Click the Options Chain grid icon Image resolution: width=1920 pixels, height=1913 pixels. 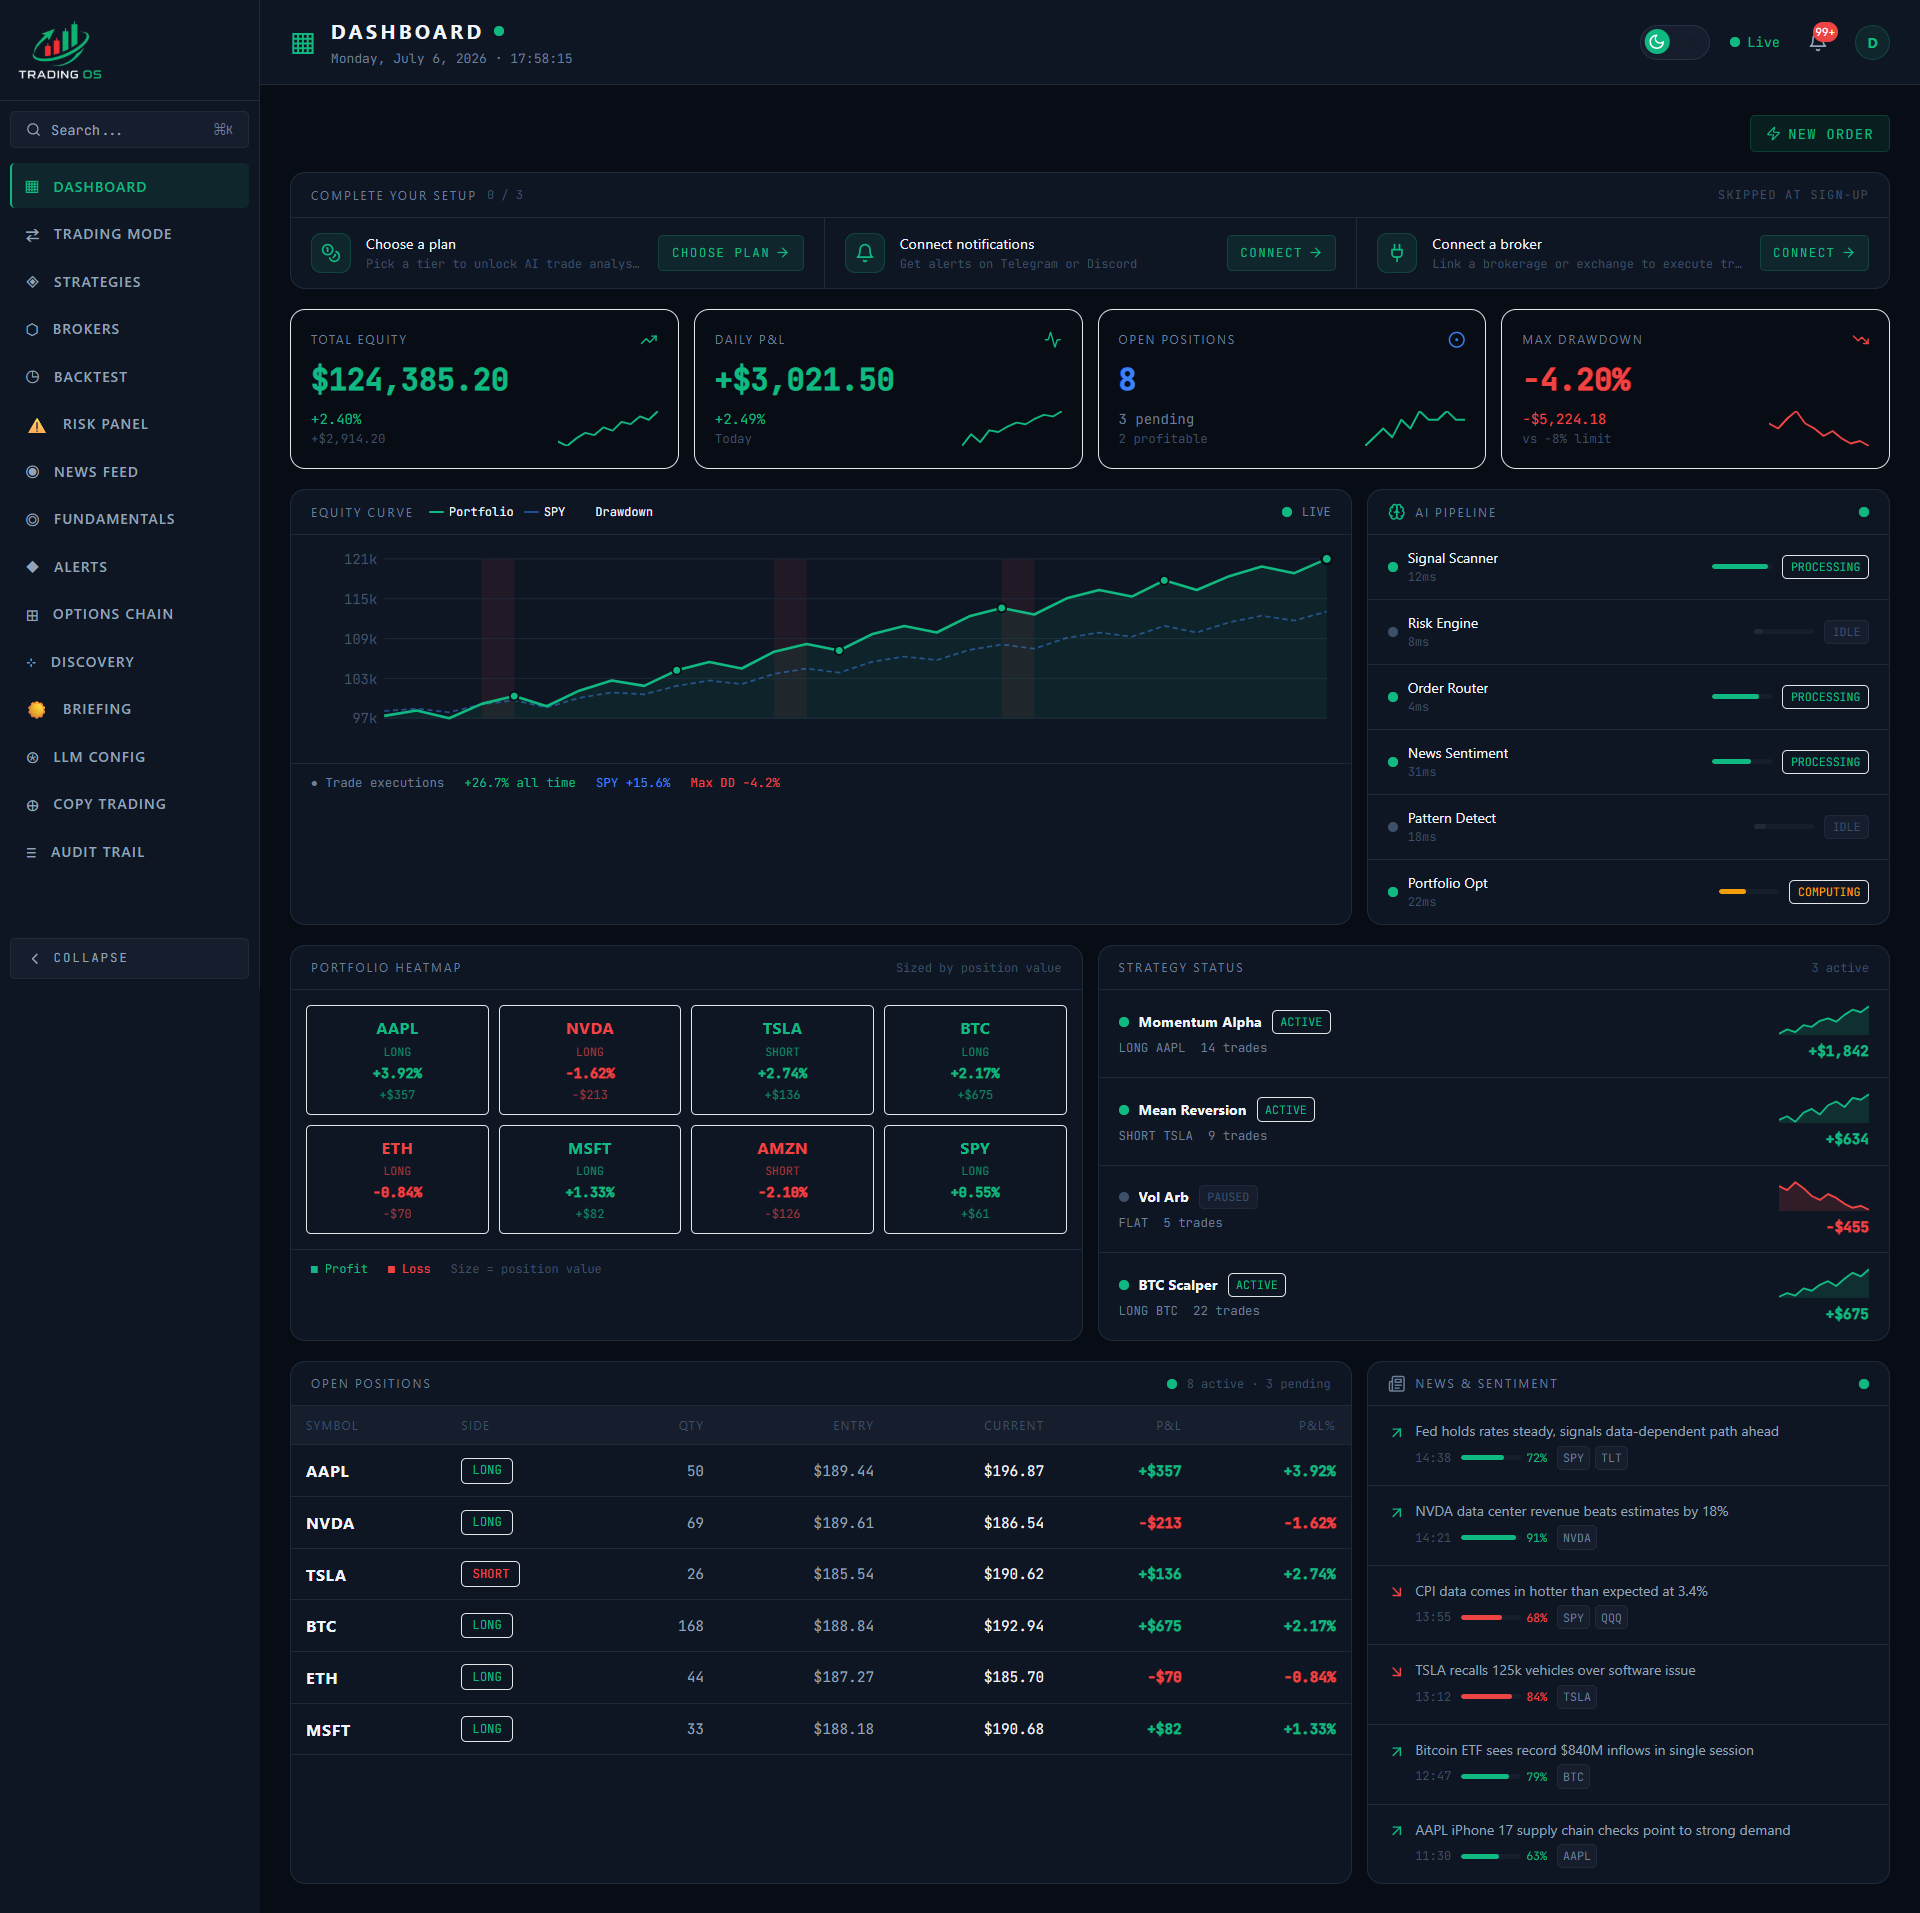32,615
